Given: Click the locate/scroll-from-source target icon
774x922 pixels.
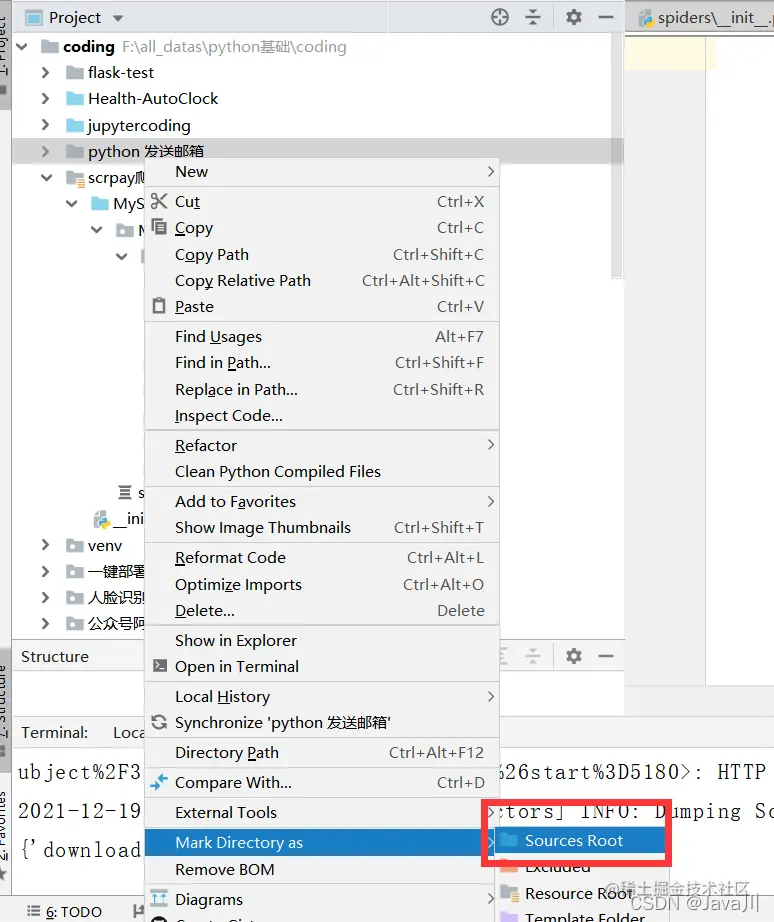Looking at the screenshot, I should click(499, 18).
